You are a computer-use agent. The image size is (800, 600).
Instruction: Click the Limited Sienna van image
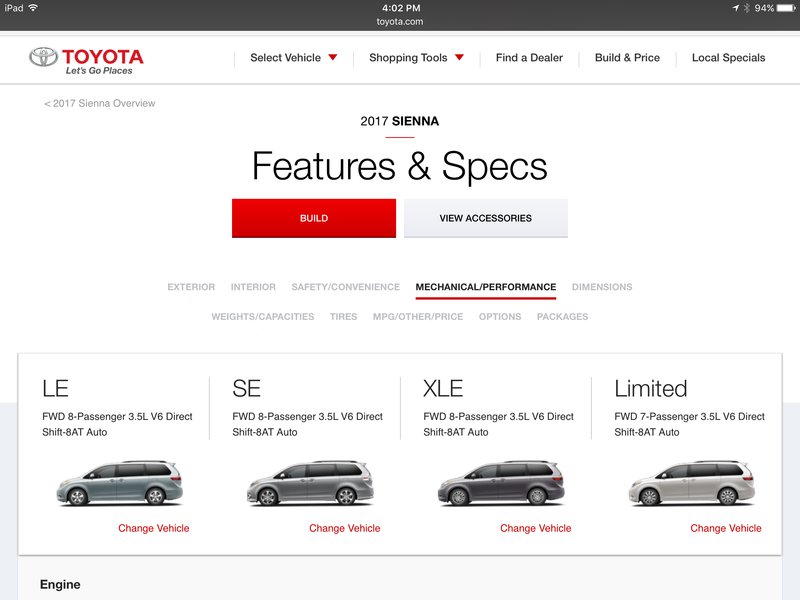tap(692, 483)
